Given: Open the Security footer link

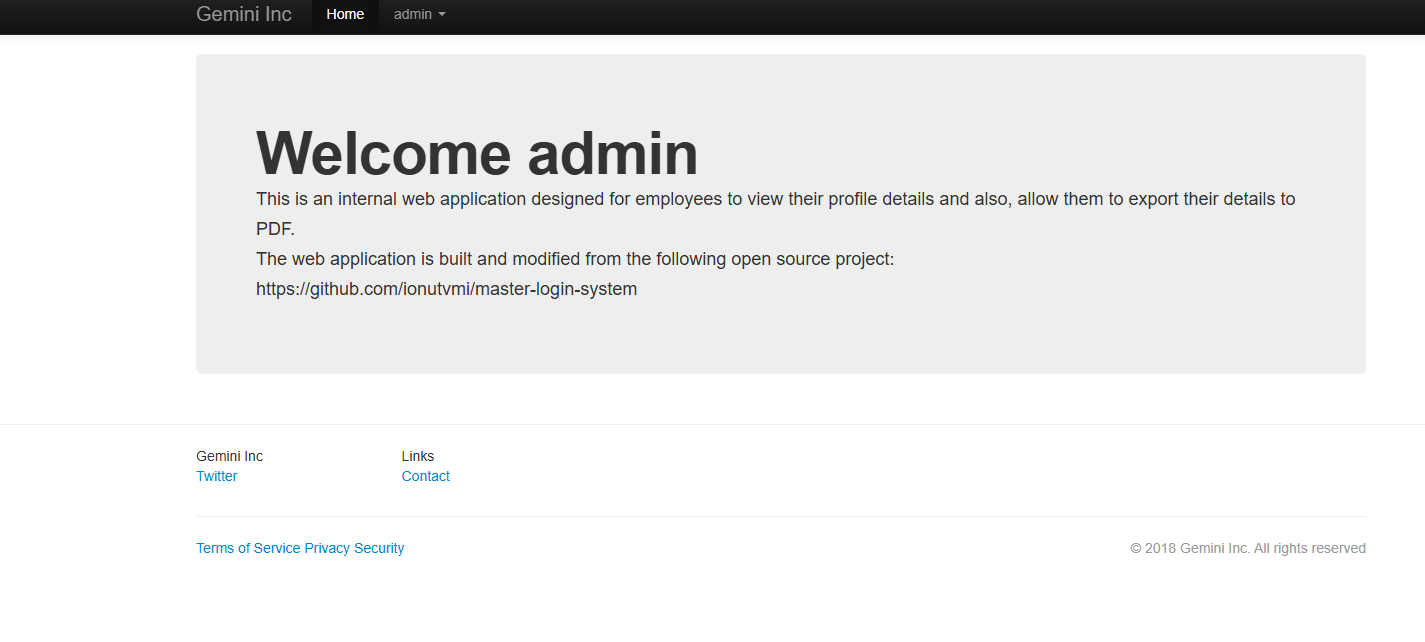Looking at the screenshot, I should coord(379,548).
